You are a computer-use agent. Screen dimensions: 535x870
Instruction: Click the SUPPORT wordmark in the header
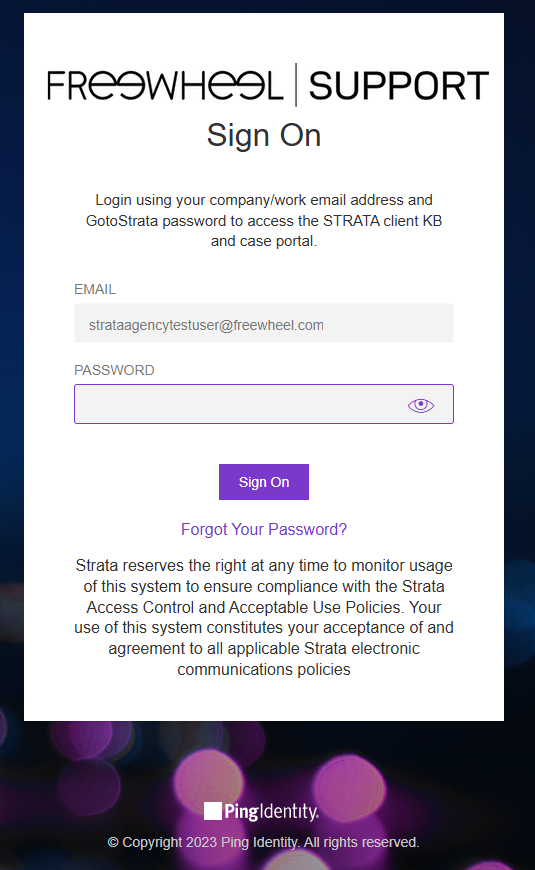click(x=398, y=86)
